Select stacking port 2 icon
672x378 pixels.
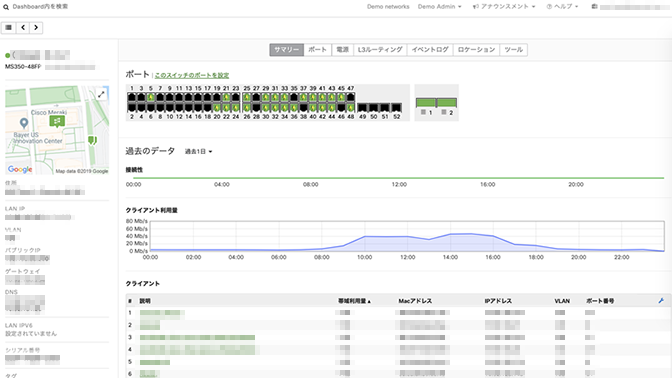[x=447, y=102]
